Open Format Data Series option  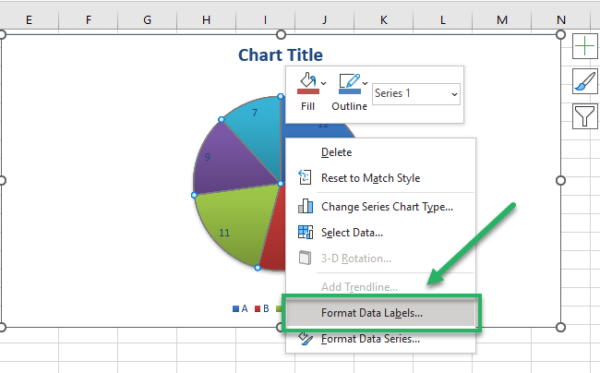(381, 339)
